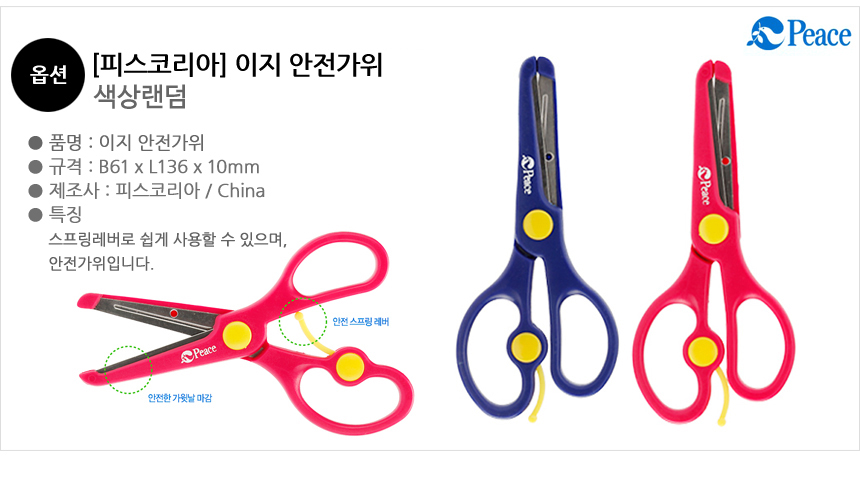Click the green dashed circle around the spring lever
This screenshot has width=860, height=500.
pos(303,321)
